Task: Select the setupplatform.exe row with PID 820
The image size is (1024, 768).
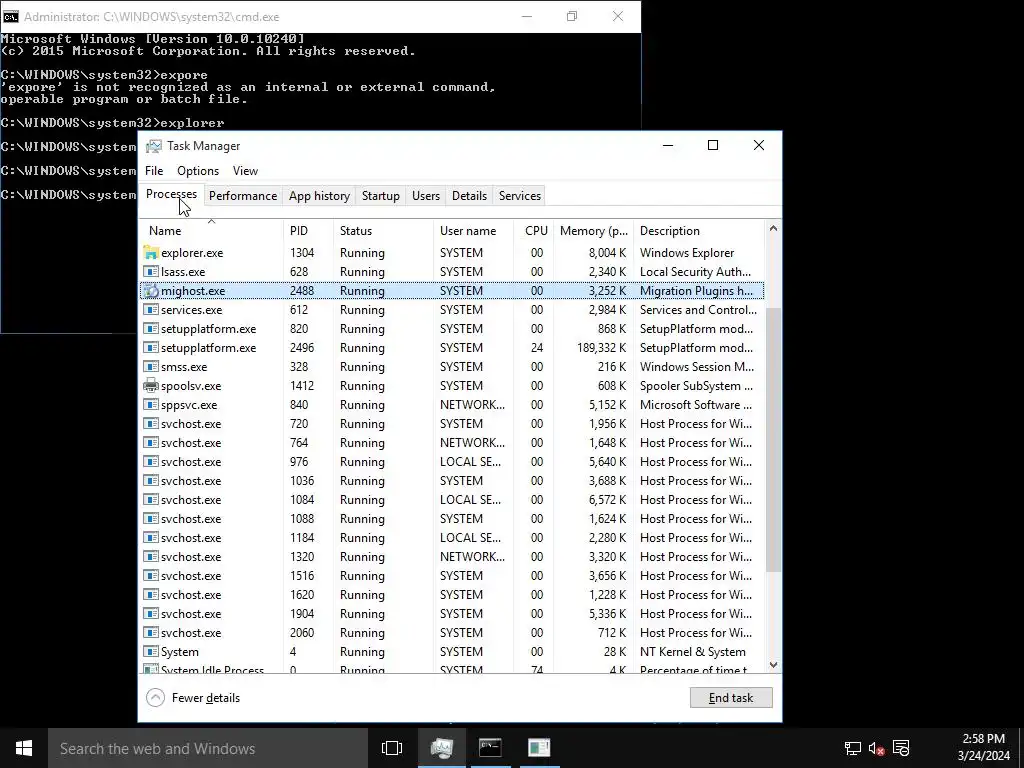Action: 452,328
